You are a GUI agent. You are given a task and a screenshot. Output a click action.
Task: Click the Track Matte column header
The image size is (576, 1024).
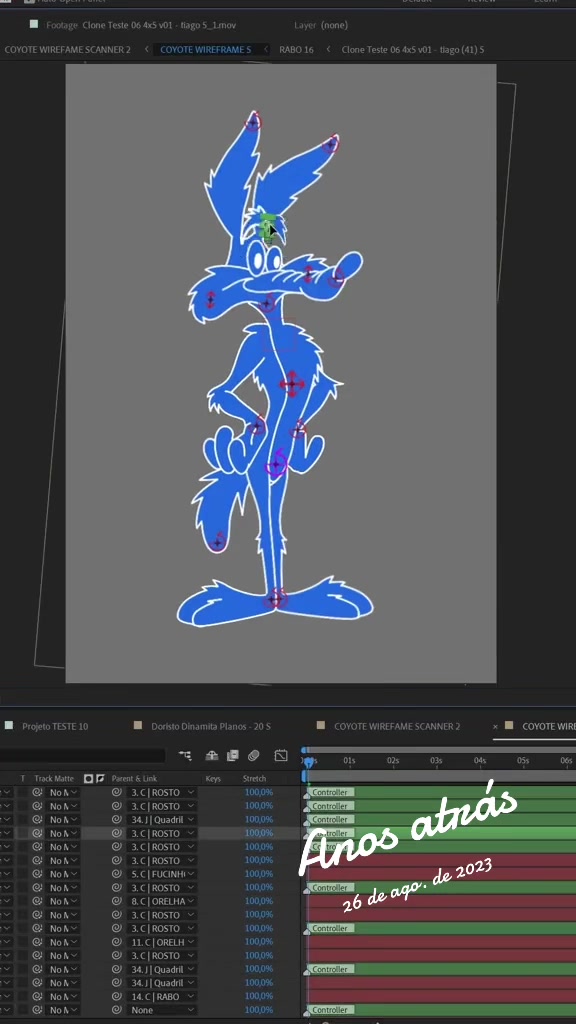tap(54, 778)
